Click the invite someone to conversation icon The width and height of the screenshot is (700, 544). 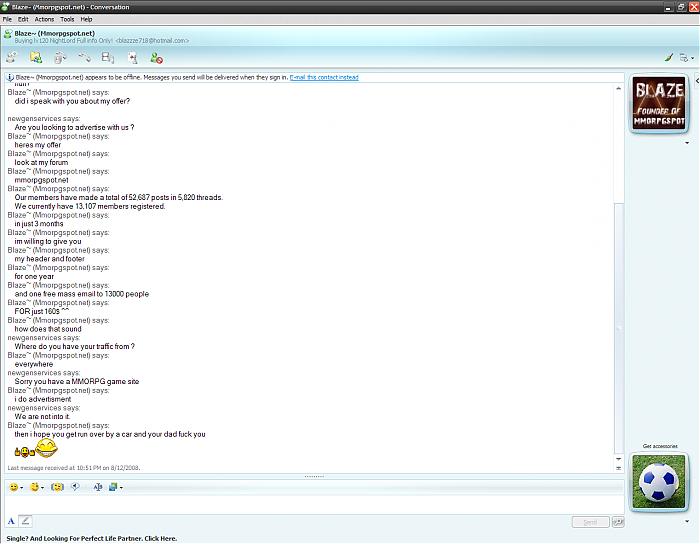(12, 57)
